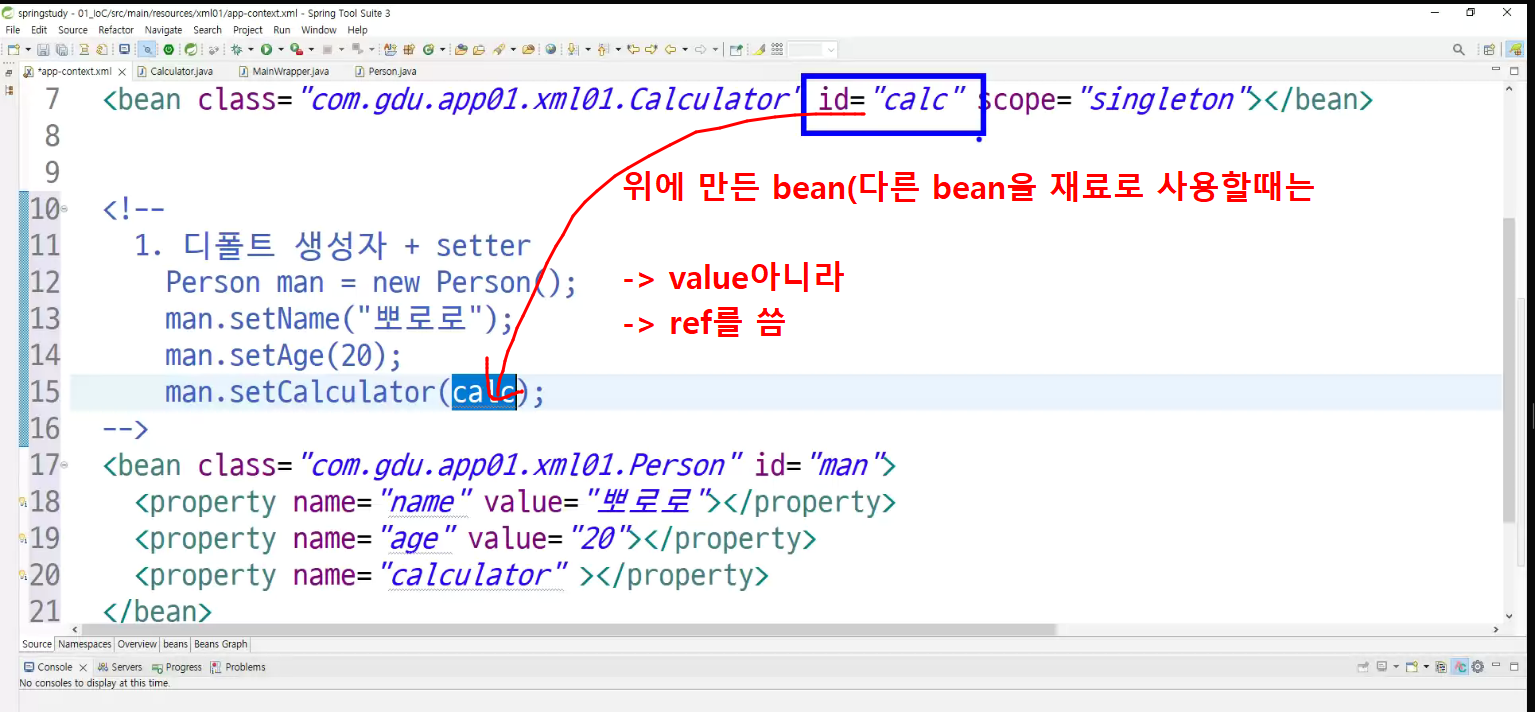Click the Previous Annotation toolbar icon
Viewport: 1535px width, 712px height.
602,49
